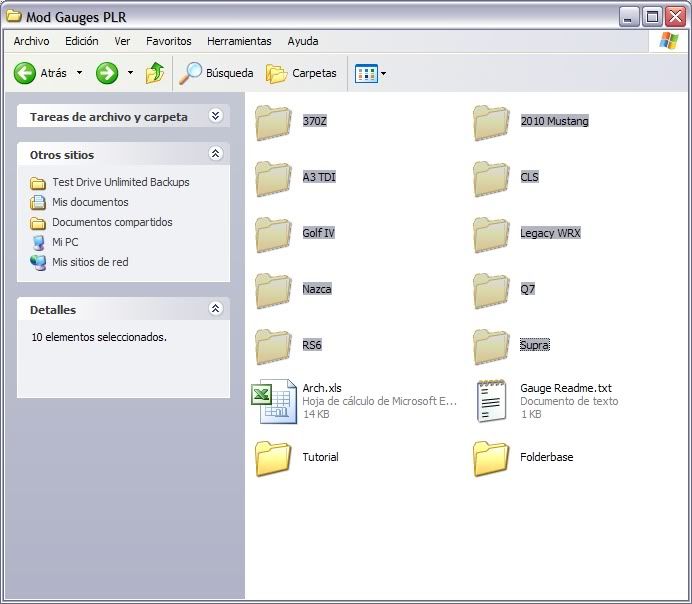This screenshot has height=604, width=692.
Task: Open the Arch.xls Excel file icon
Action: pos(273,402)
